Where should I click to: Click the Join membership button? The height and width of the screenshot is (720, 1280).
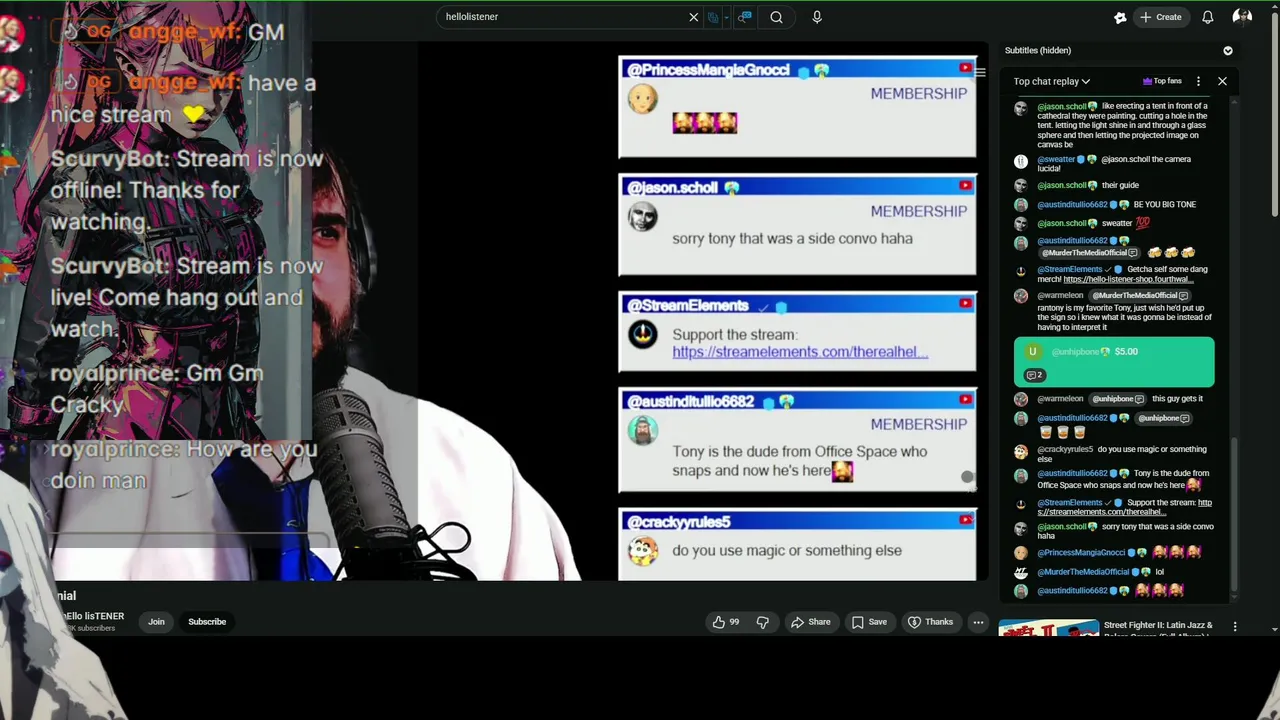[156, 622]
